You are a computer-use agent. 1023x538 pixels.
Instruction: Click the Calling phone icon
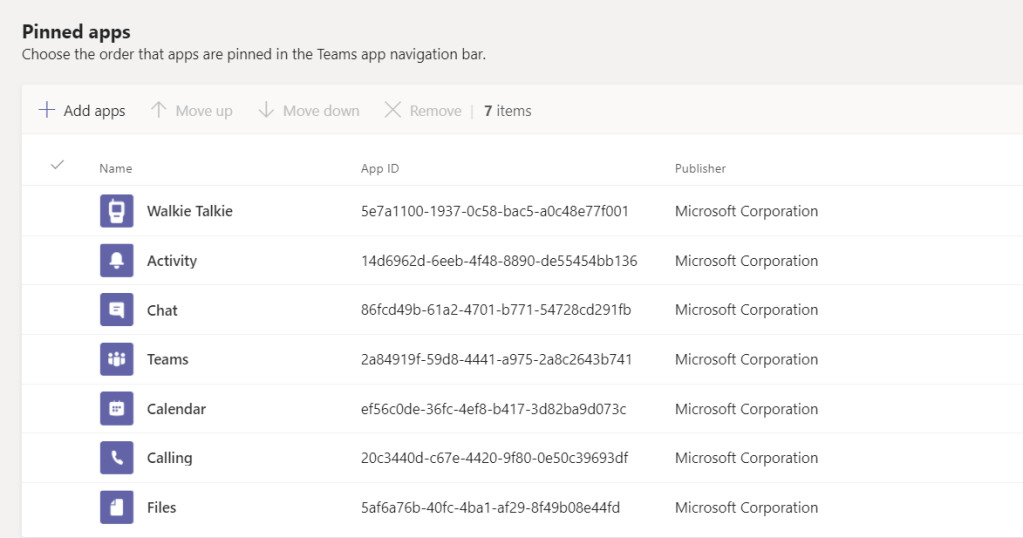click(116, 458)
